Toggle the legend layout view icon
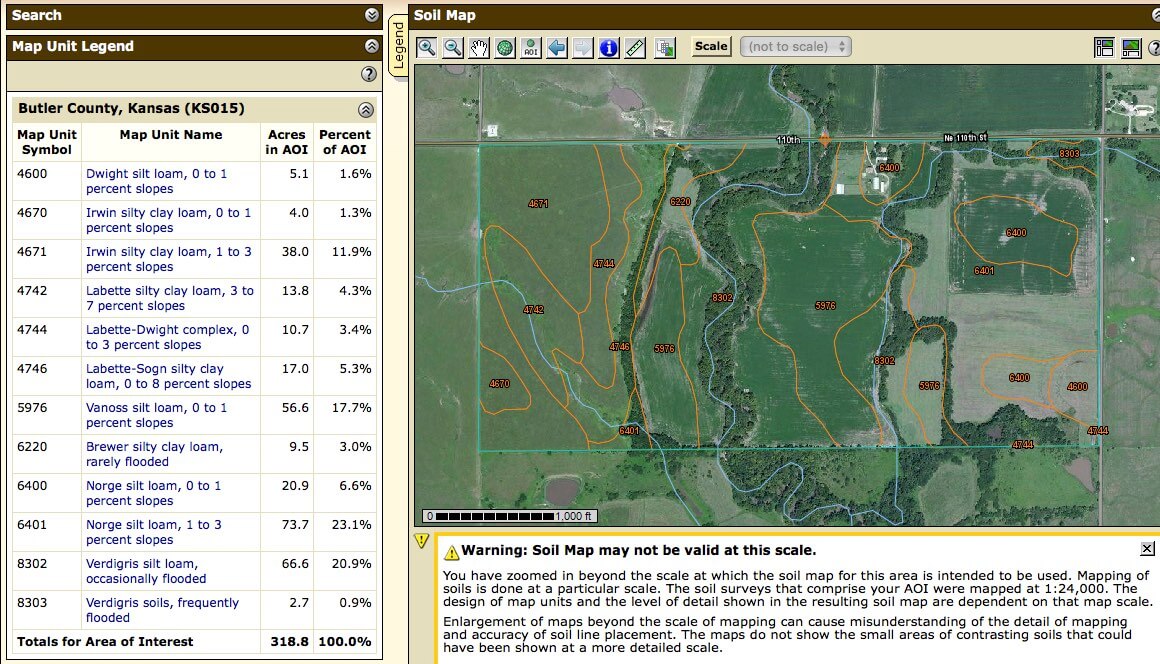 [1104, 47]
